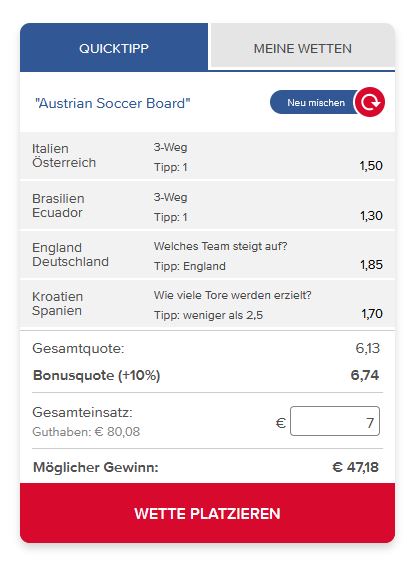Select the Italien Österreich match row
This screenshot has width=407, height=567.
[x=207, y=156]
